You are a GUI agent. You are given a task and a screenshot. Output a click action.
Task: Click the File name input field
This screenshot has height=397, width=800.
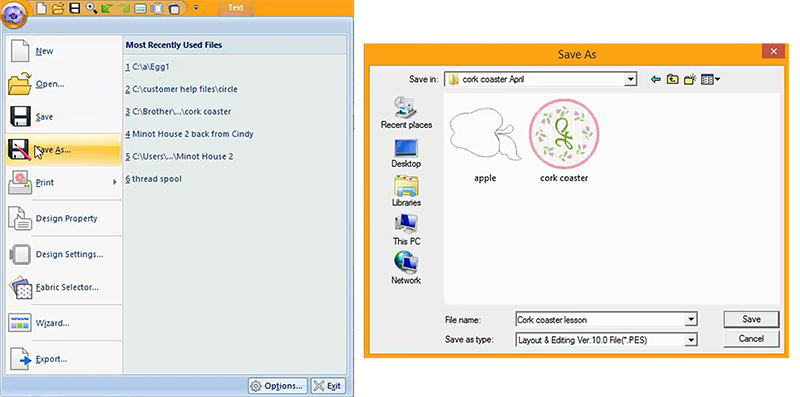pyautogui.click(x=600, y=320)
